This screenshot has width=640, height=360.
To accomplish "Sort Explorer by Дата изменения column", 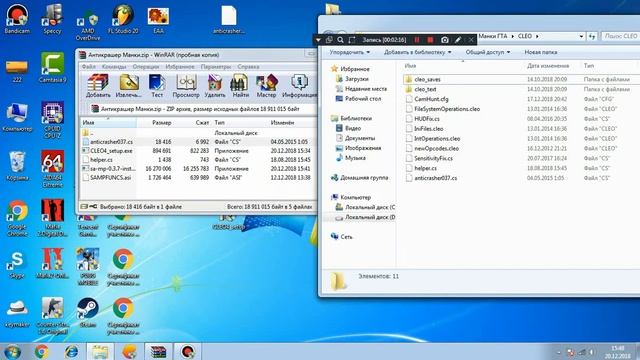I will coord(548,66).
